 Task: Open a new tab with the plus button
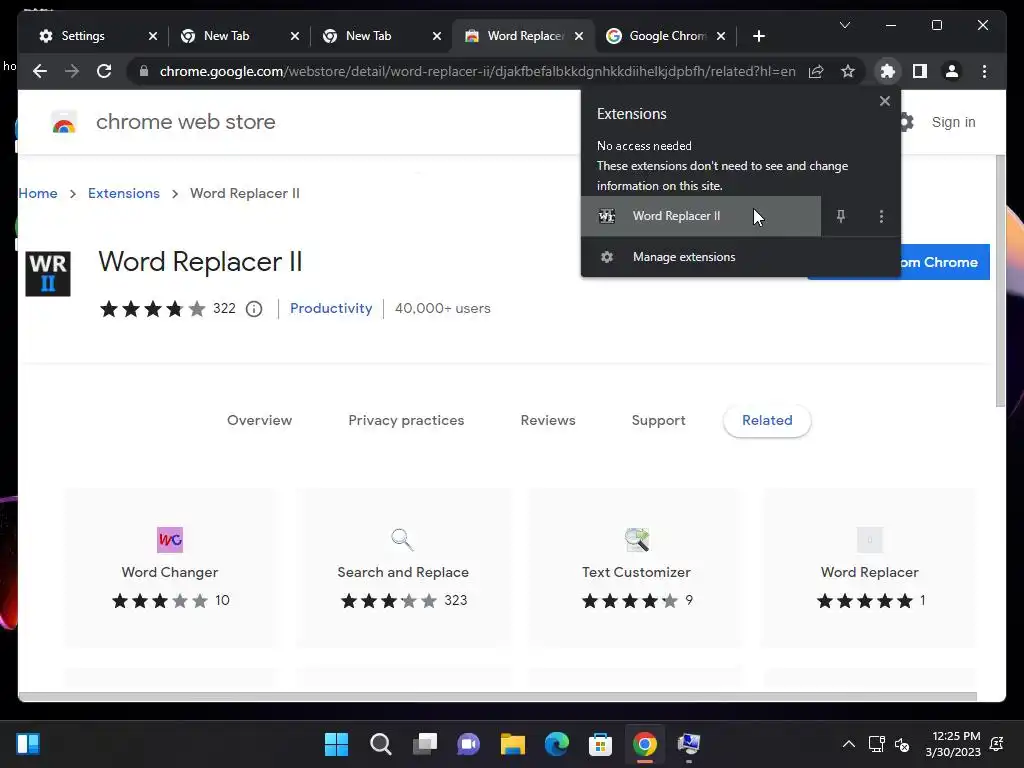click(x=758, y=36)
